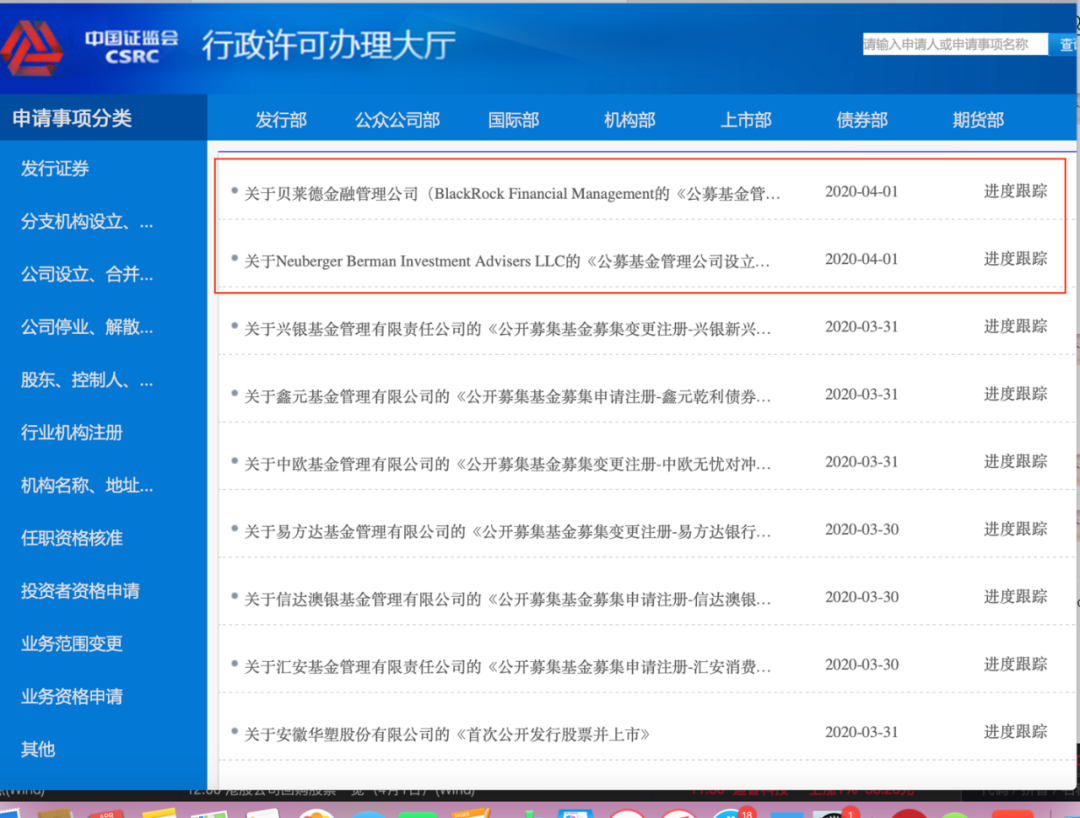Image resolution: width=1080 pixels, height=818 pixels.
Task: Select 公司设立、合并 sidebar category
Action: click(x=87, y=274)
